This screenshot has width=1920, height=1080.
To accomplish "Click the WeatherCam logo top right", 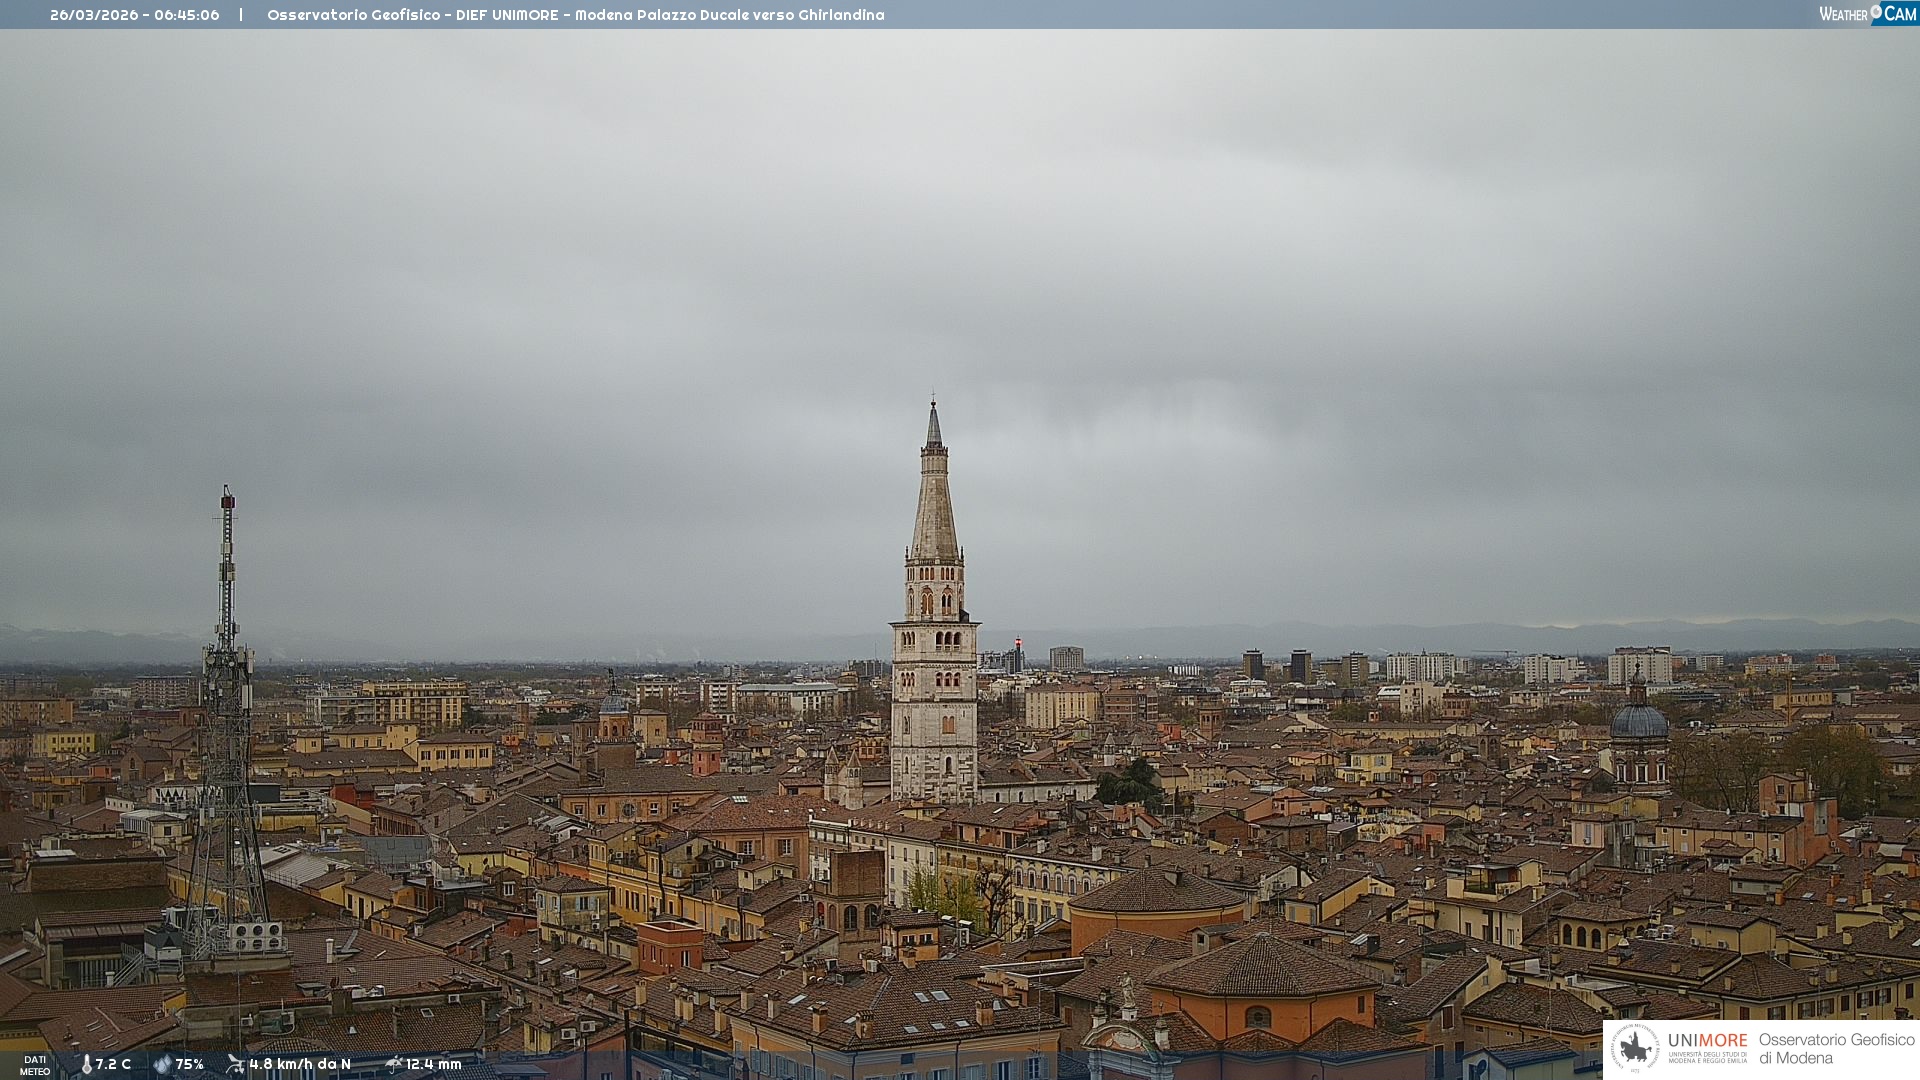I will (x=1867, y=14).
